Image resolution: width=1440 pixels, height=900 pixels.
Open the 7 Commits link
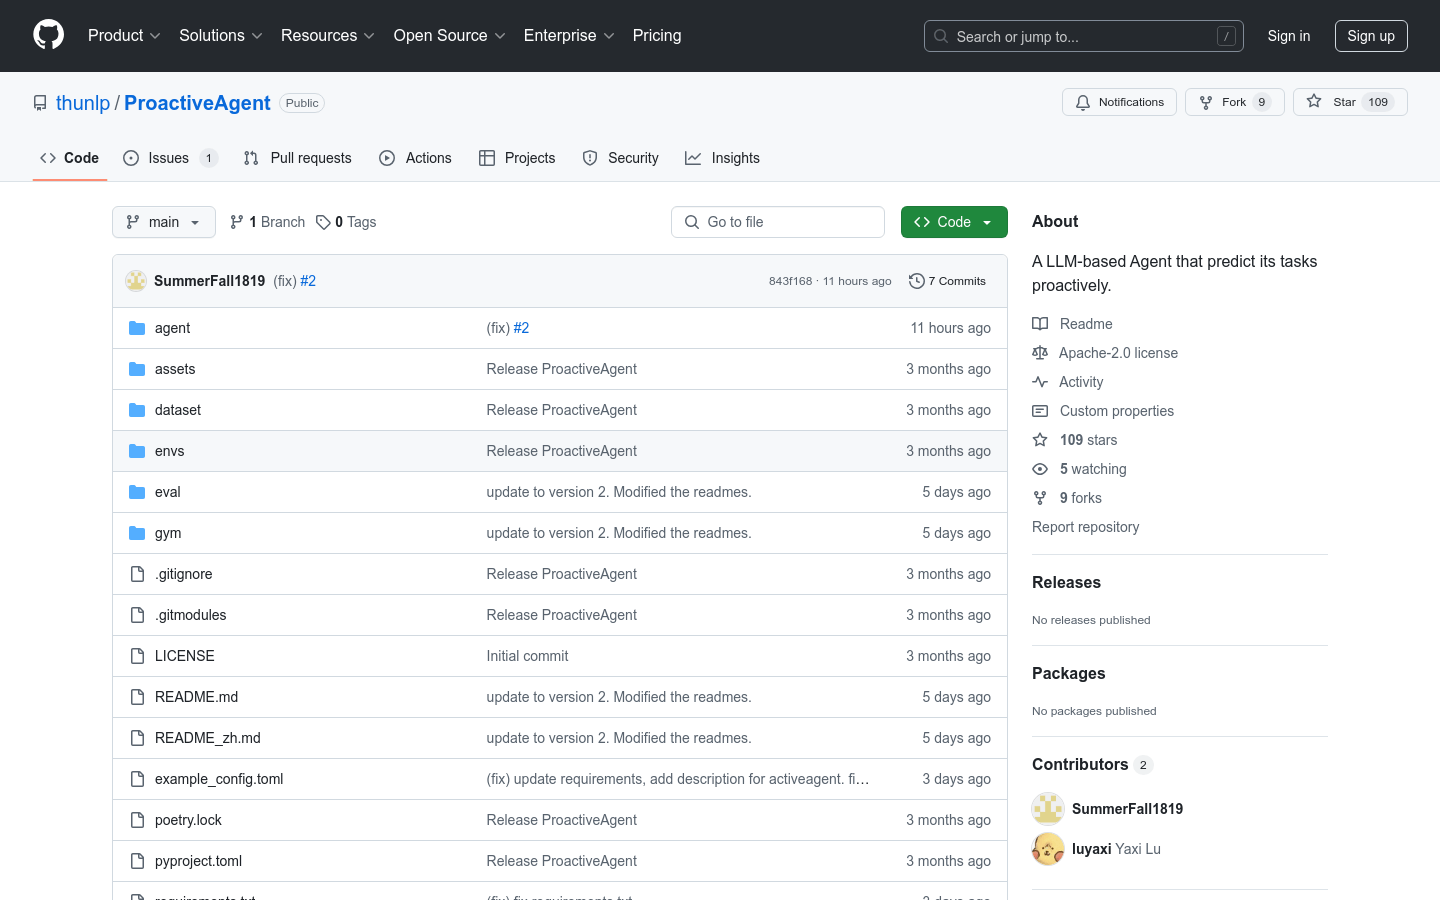(947, 281)
